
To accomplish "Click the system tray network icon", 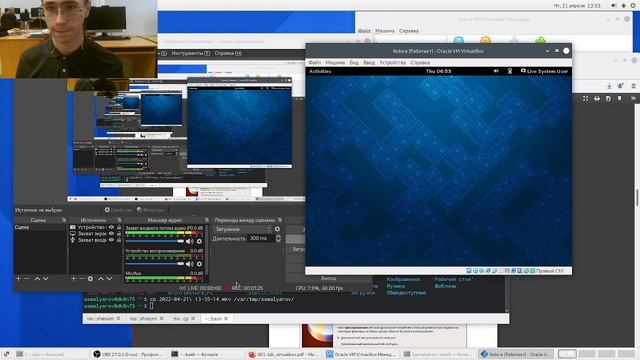I will tap(623, 6).
